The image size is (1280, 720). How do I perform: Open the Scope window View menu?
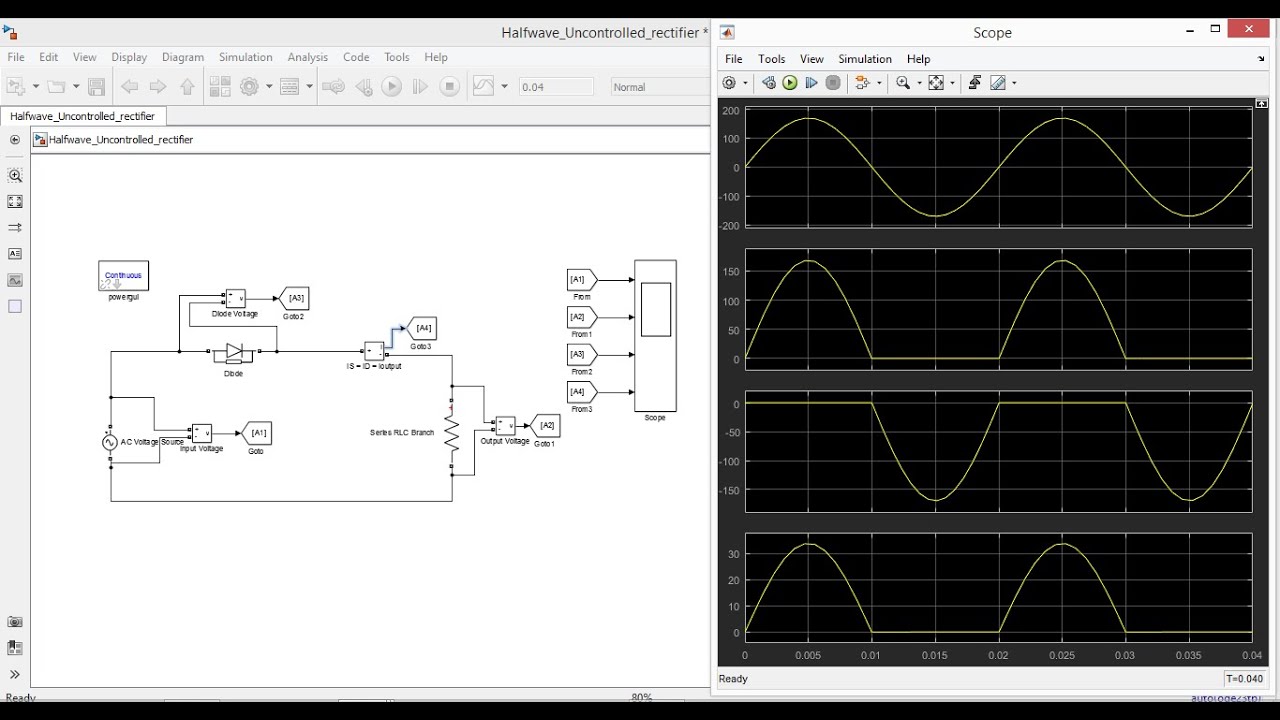click(812, 59)
